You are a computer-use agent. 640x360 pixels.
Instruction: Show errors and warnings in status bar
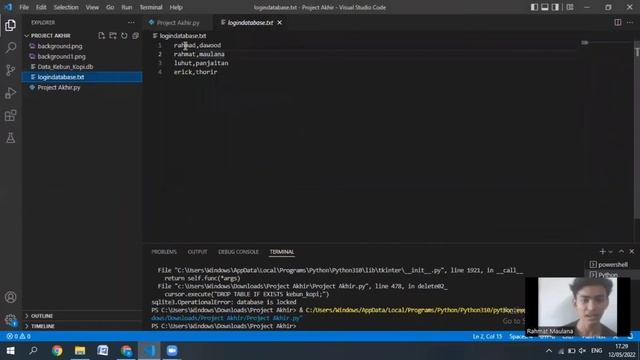tap(18, 336)
